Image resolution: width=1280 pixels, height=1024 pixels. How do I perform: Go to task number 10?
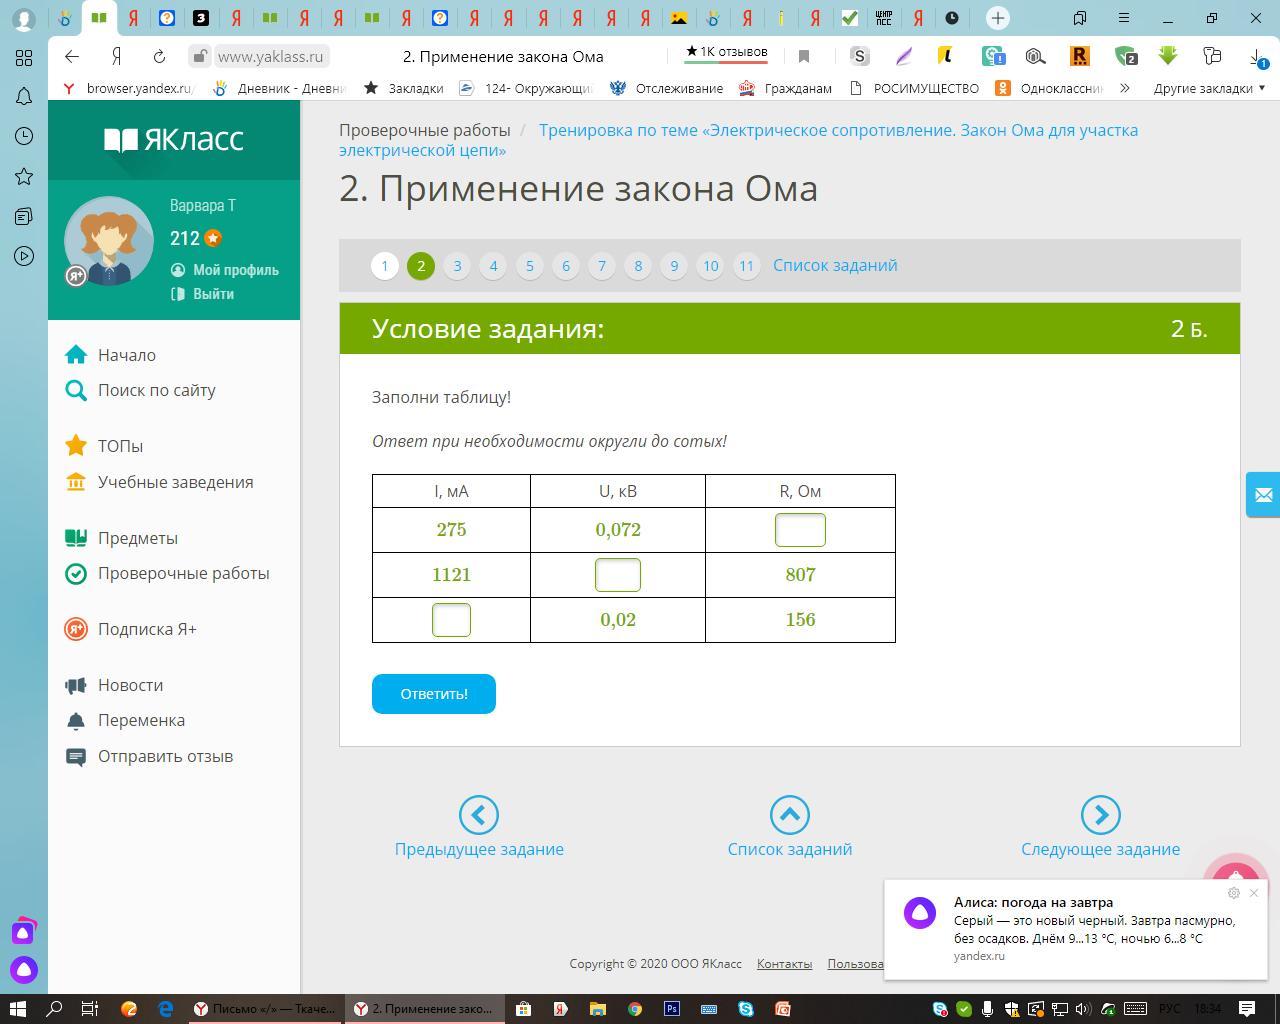click(x=710, y=266)
